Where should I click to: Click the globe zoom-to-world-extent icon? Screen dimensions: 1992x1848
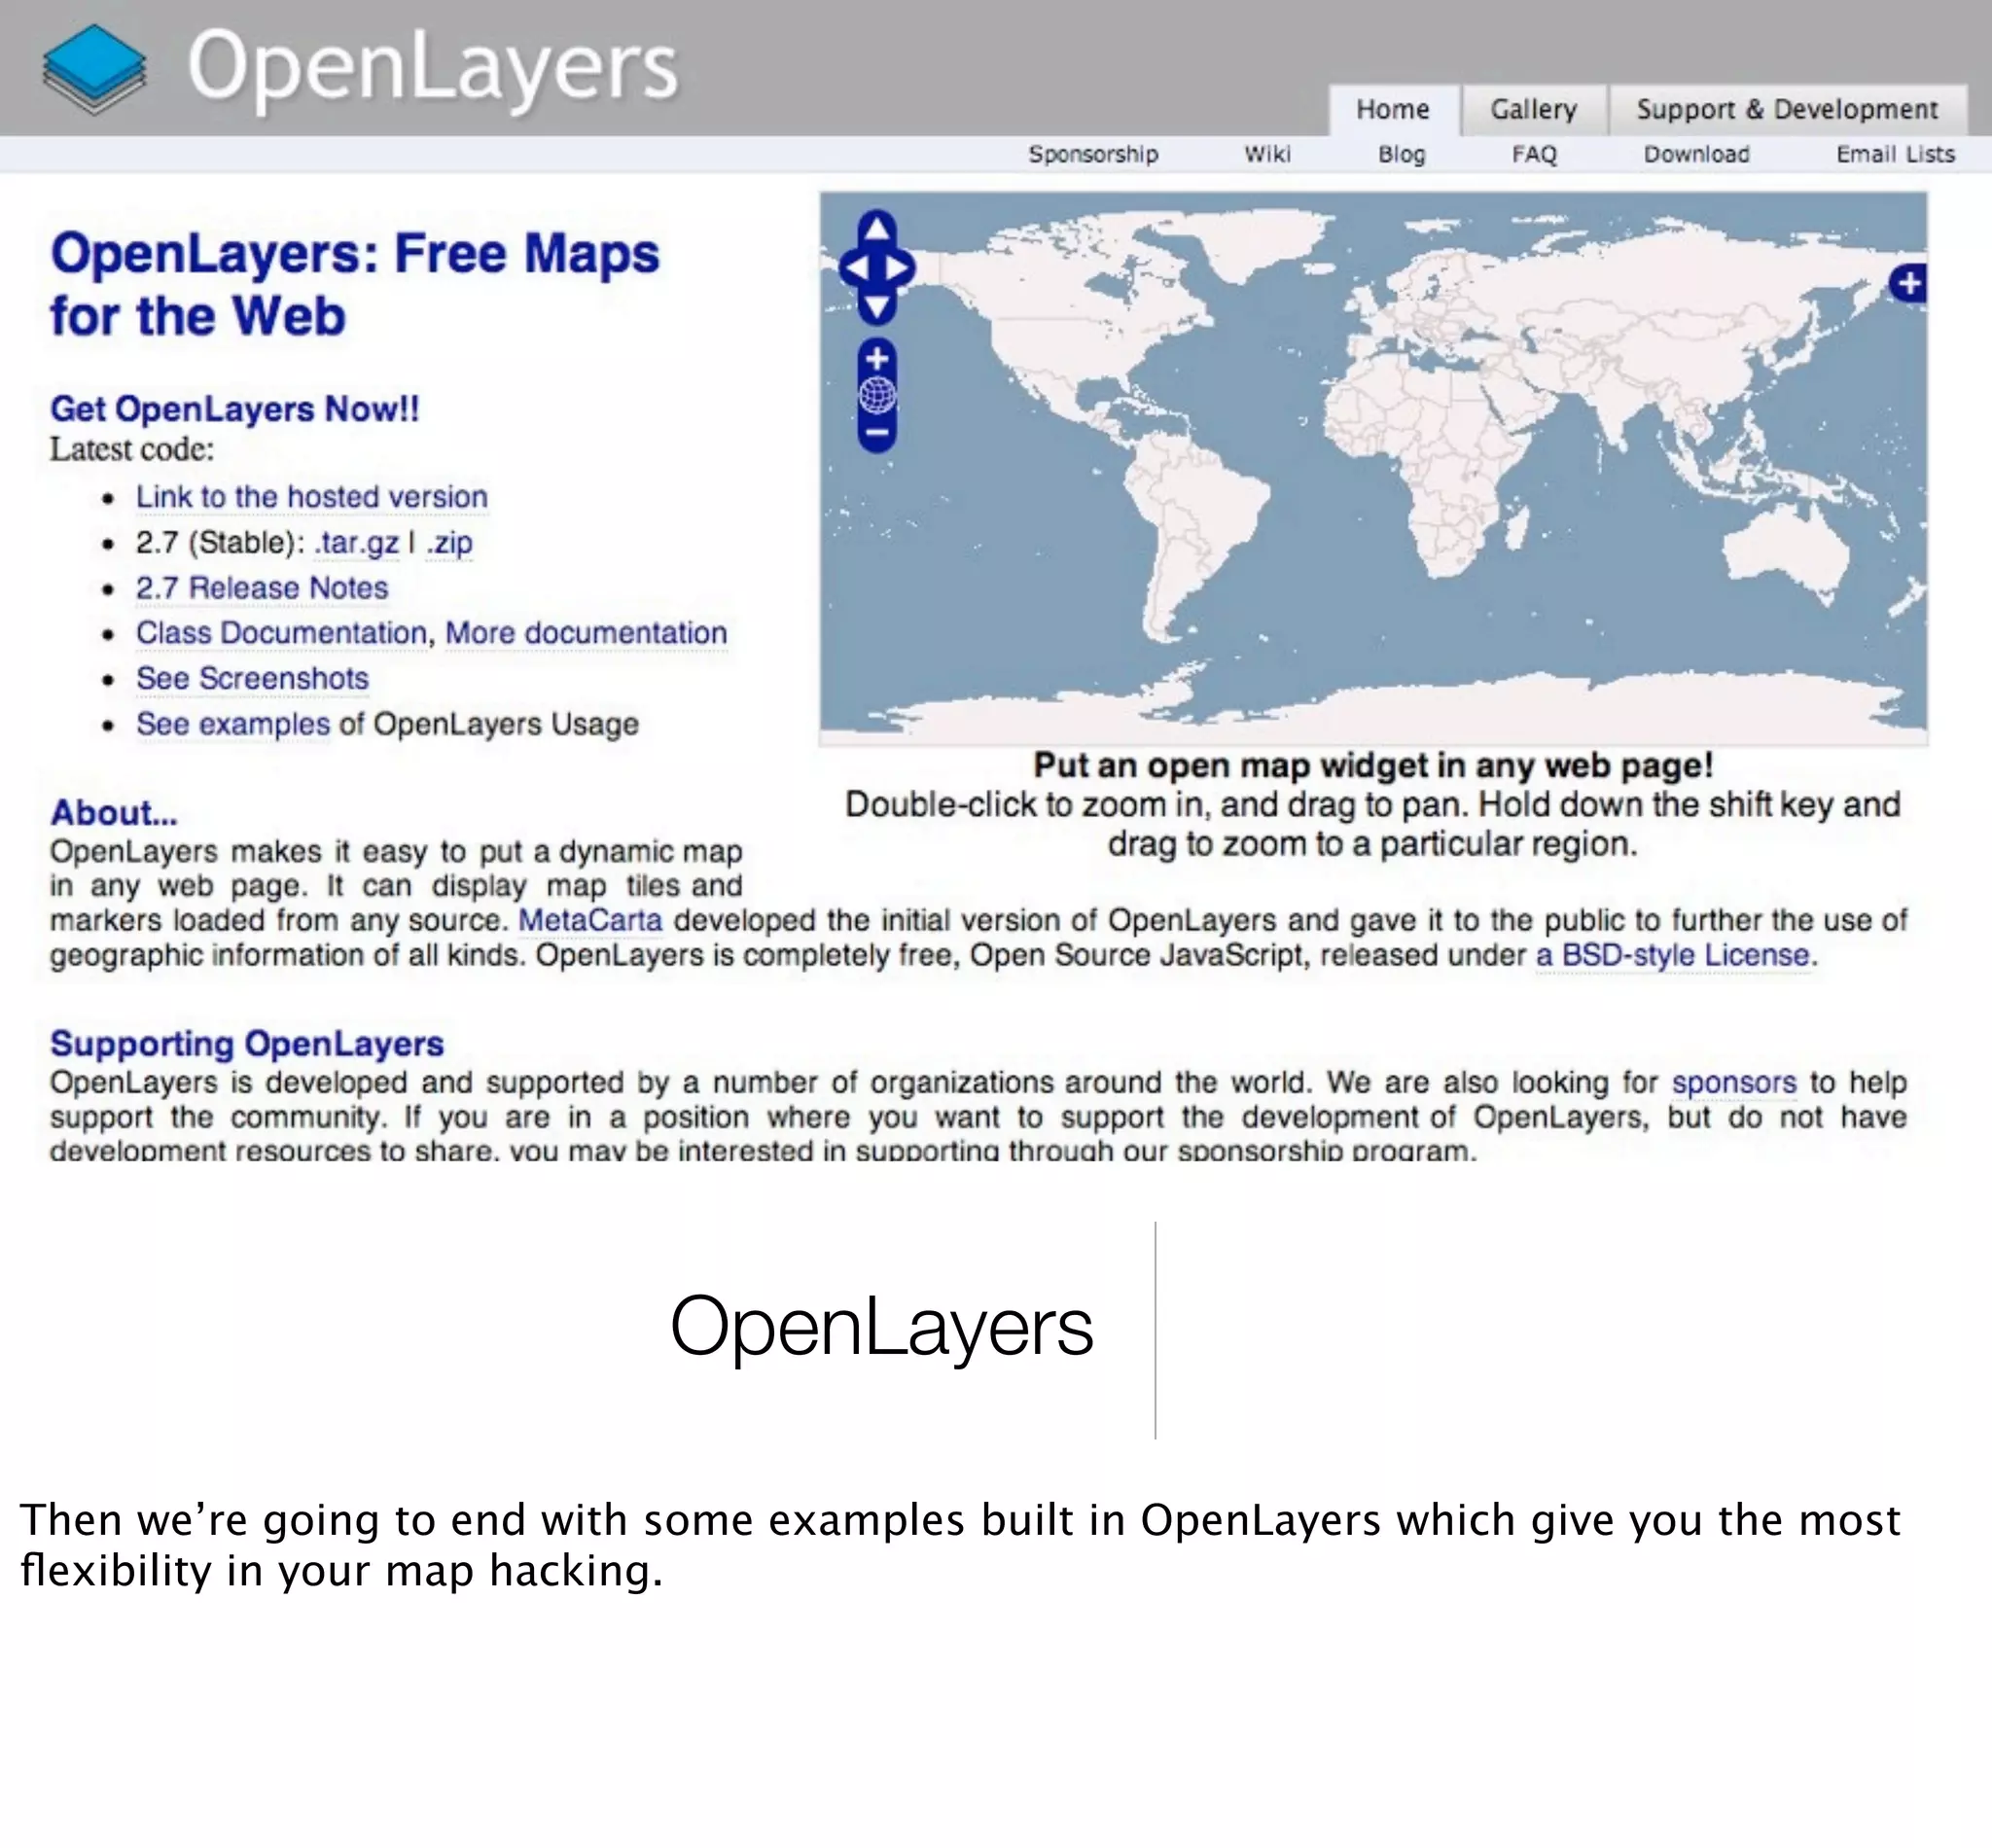877,396
